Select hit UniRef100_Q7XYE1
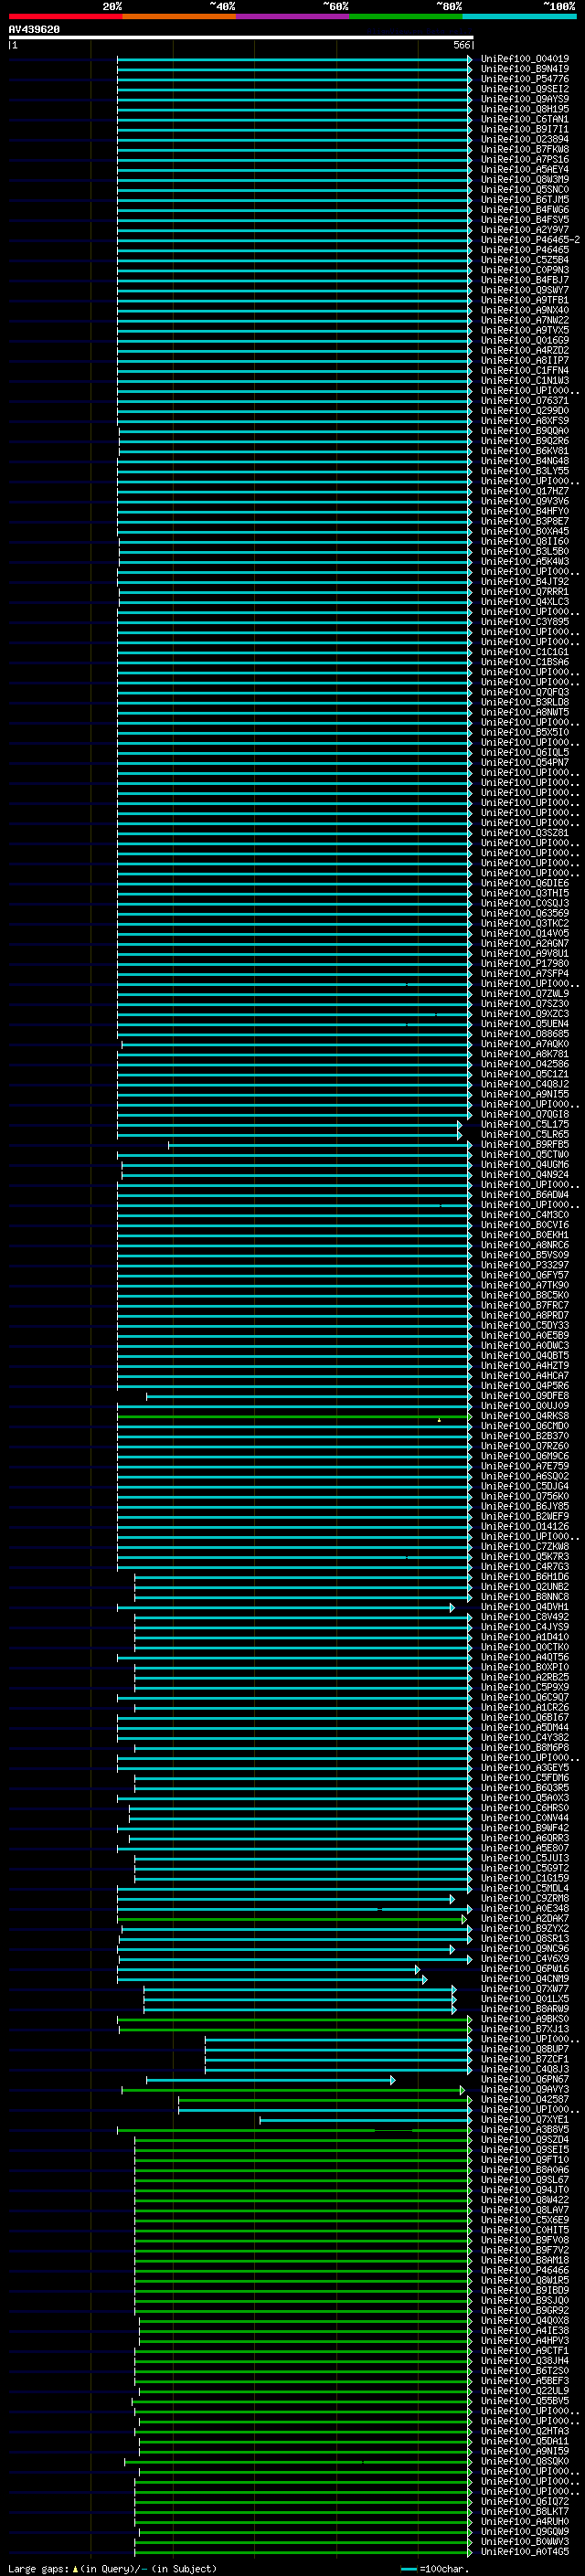The height and width of the screenshot is (2576, 585). tap(525, 2119)
